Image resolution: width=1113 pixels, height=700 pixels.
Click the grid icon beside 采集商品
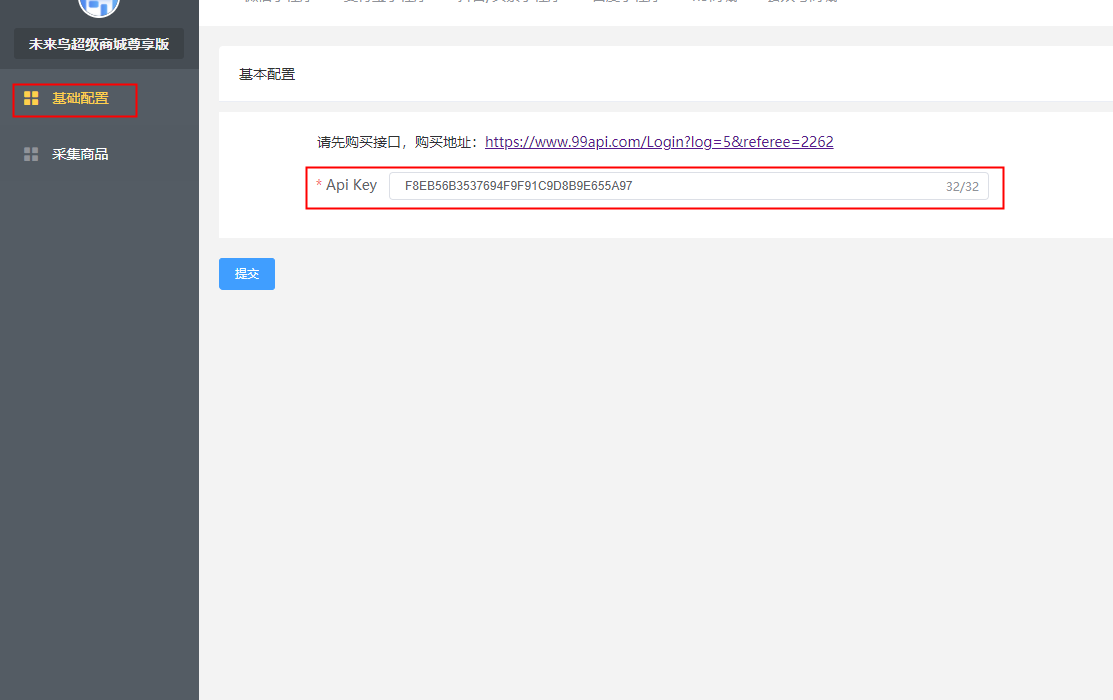coord(31,154)
